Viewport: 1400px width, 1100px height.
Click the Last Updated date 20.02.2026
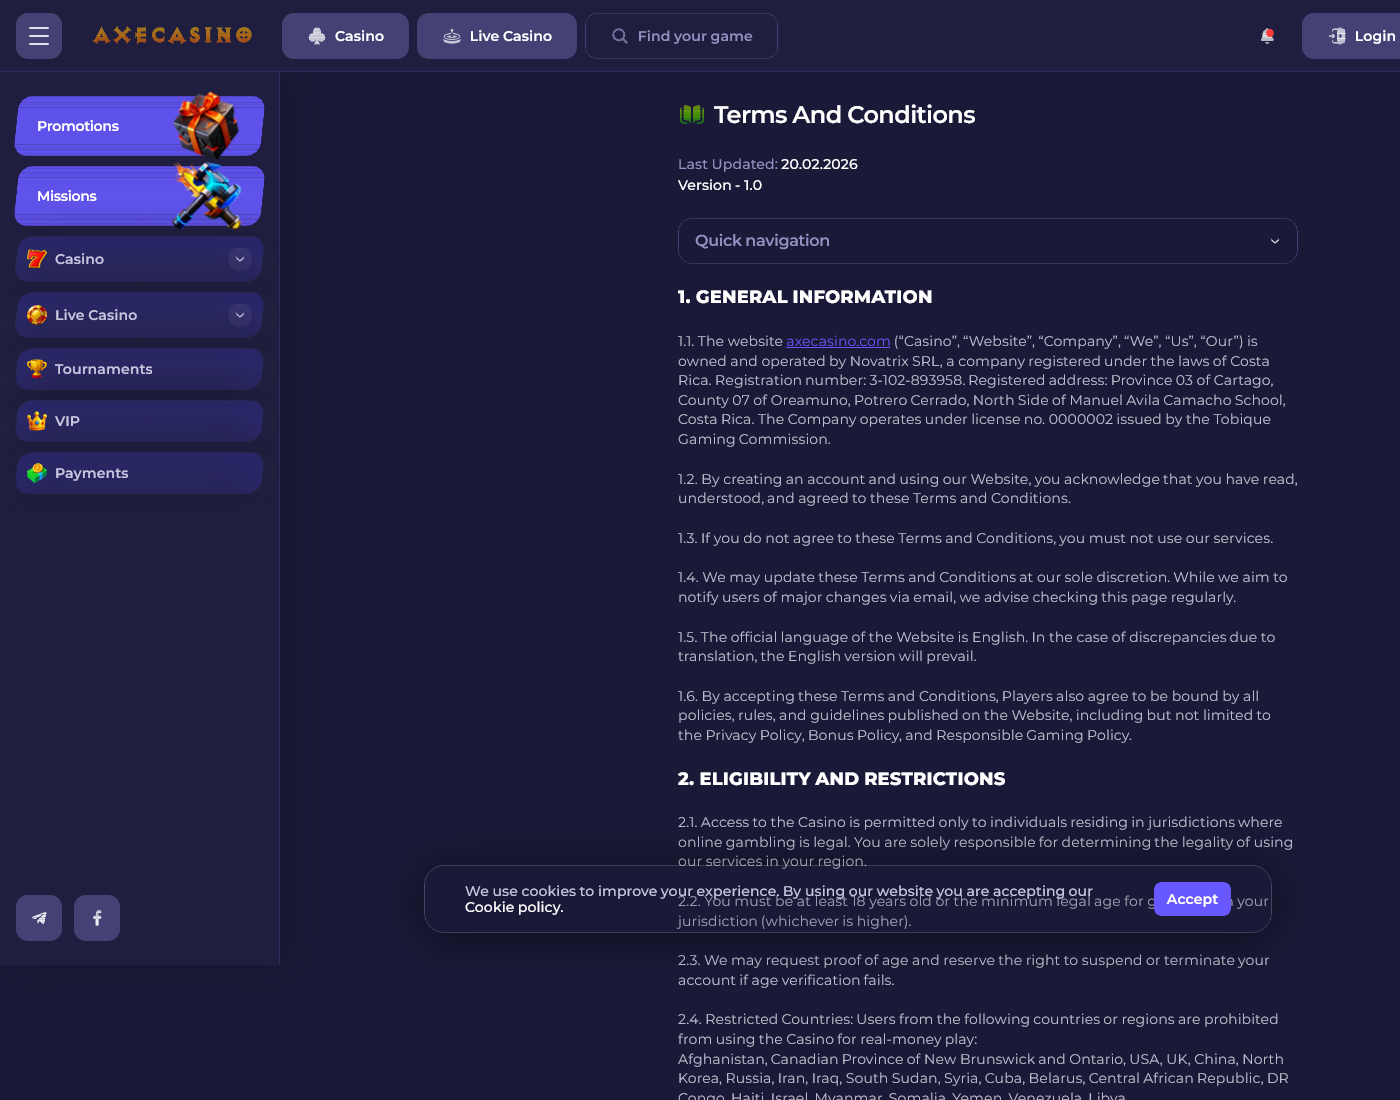point(819,164)
